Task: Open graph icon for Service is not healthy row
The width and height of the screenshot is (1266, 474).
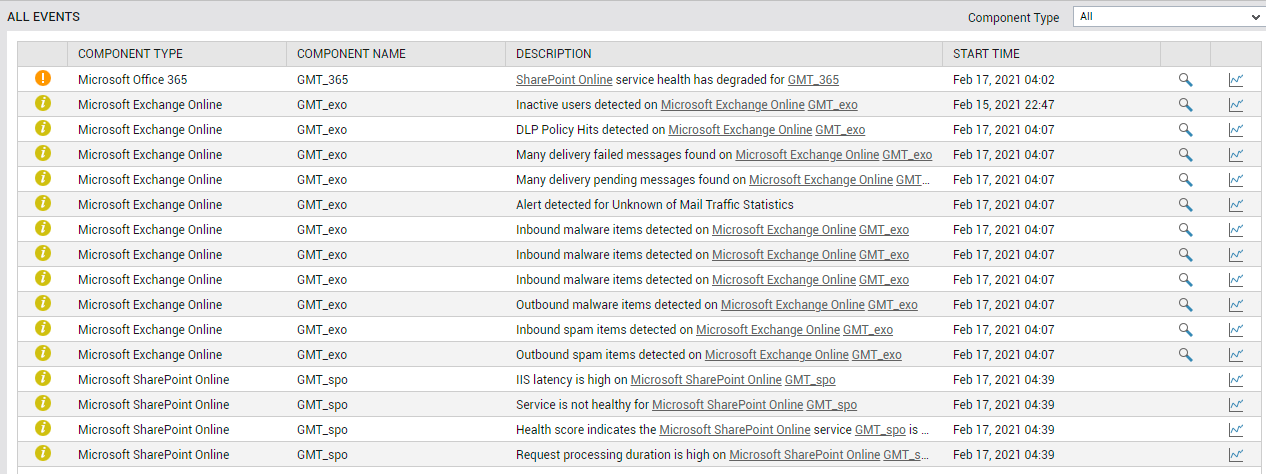Action: (1236, 405)
